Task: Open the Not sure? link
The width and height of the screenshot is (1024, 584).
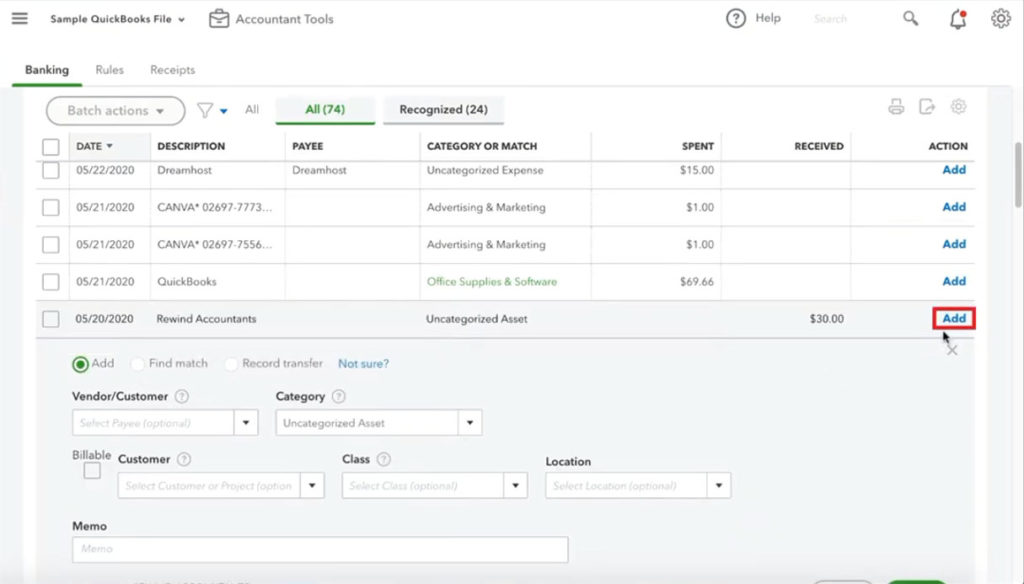Action: pyautogui.click(x=363, y=364)
